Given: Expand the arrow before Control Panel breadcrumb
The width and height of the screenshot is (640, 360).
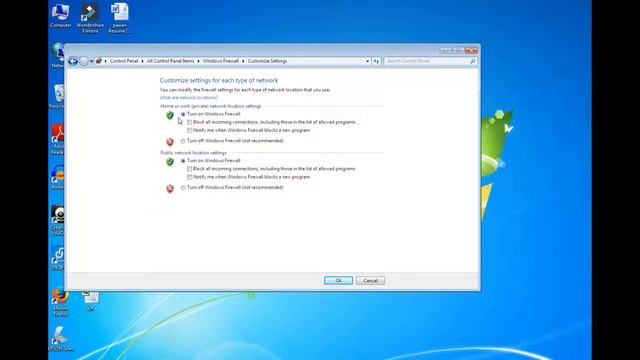Looking at the screenshot, I should coord(105,61).
